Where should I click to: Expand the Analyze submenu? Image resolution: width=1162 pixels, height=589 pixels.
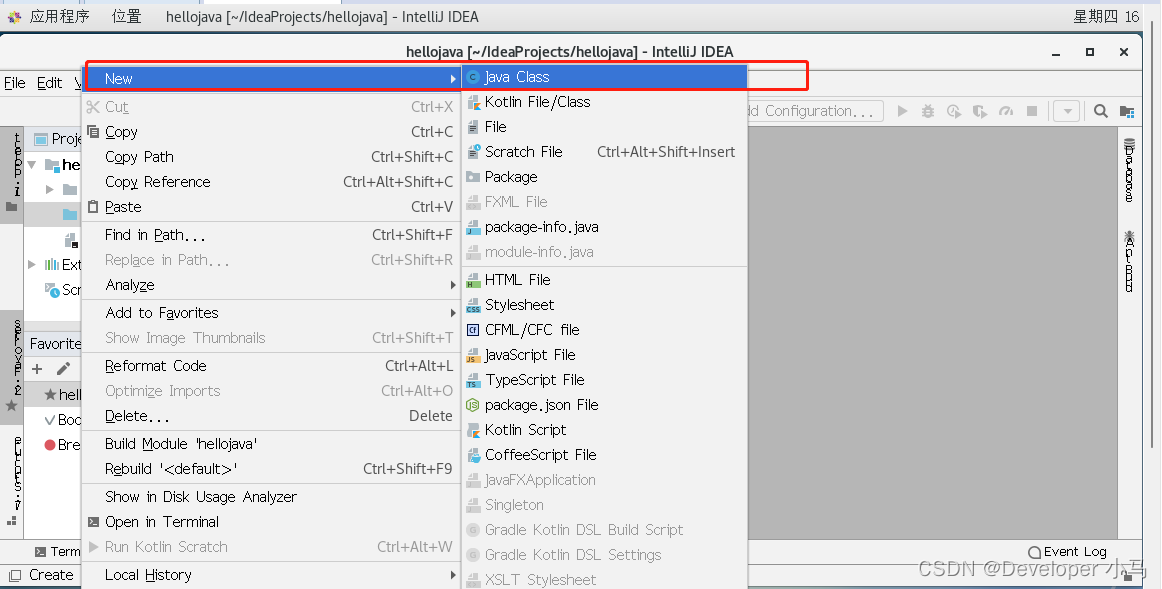coord(271,285)
